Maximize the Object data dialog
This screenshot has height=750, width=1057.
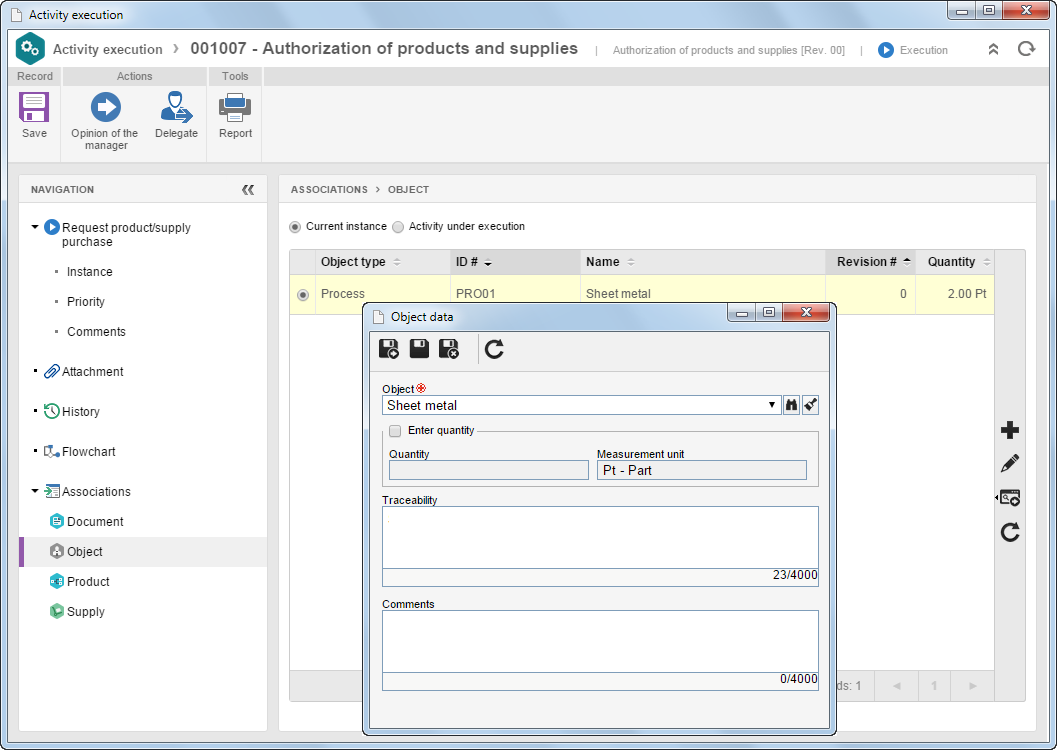click(x=768, y=312)
